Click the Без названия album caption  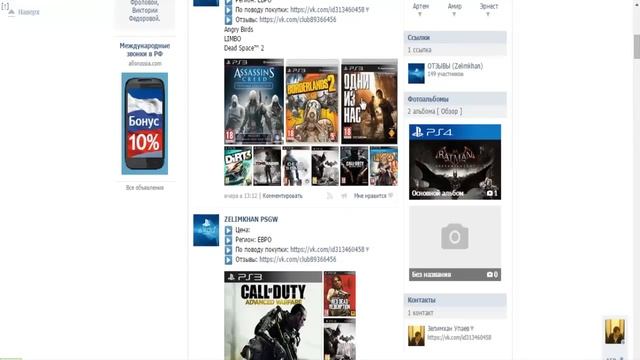pos(431,275)
